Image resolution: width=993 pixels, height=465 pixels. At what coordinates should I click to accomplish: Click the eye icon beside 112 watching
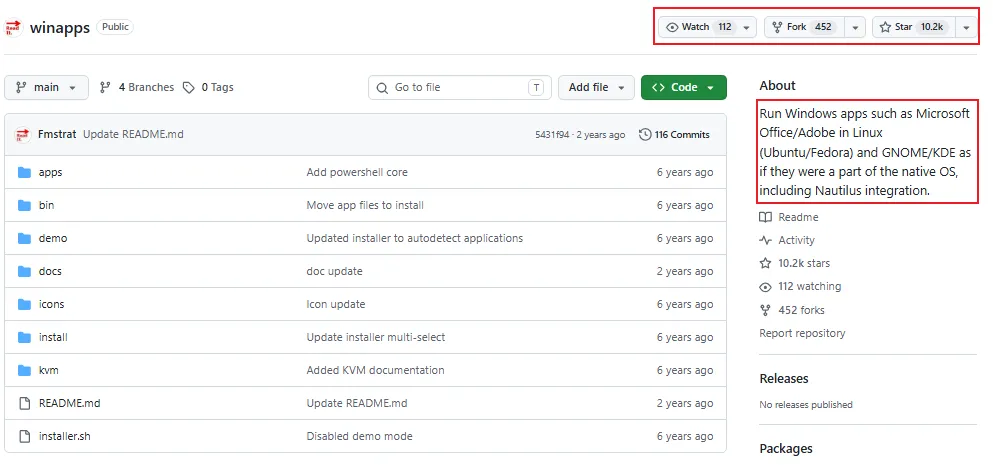(x=766, y=287)
